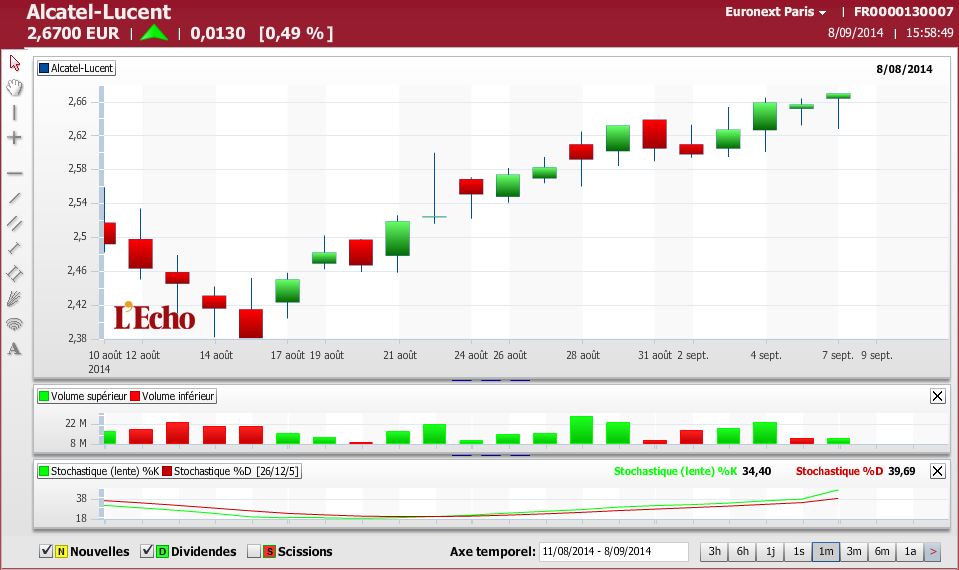Image resolution: width=959 pixels, height=570 pixels.
Task: Select the measuring segment tool
Action: coord(15,248)
